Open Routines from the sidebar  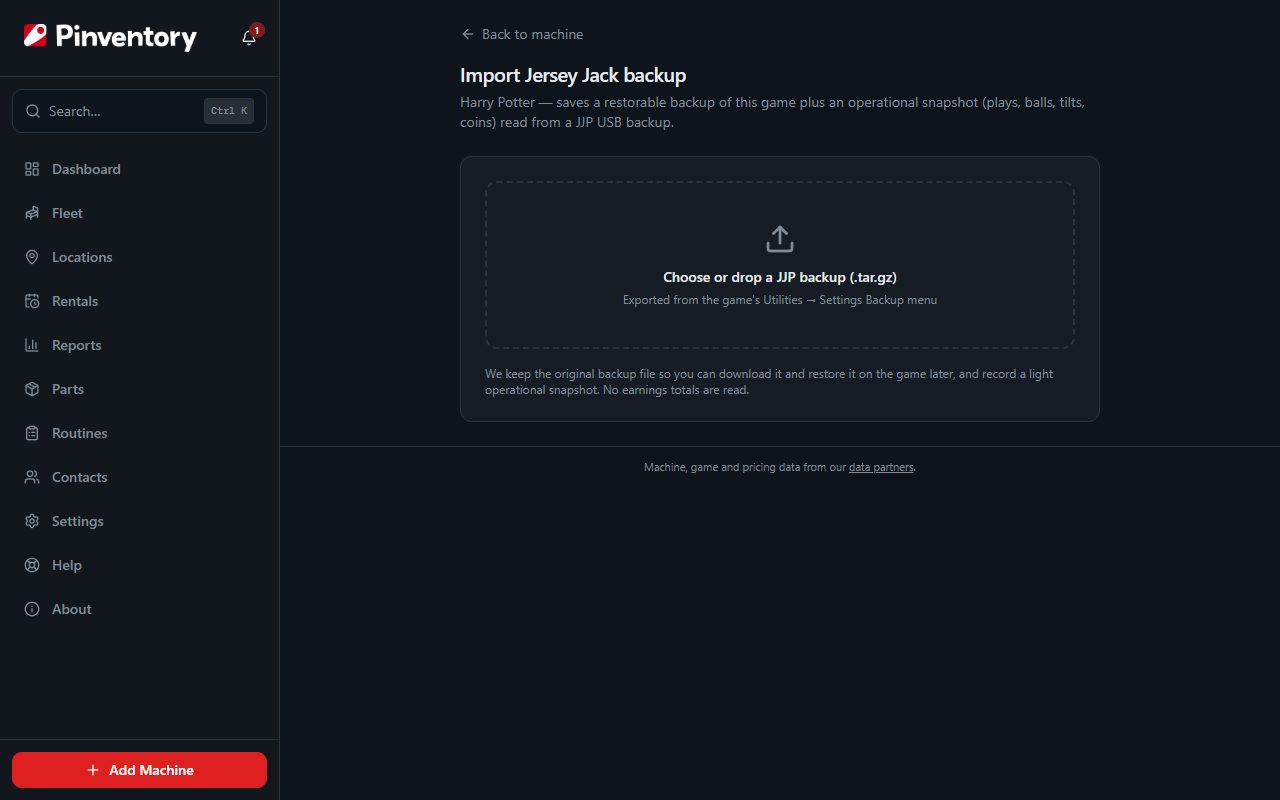(139, 433)
